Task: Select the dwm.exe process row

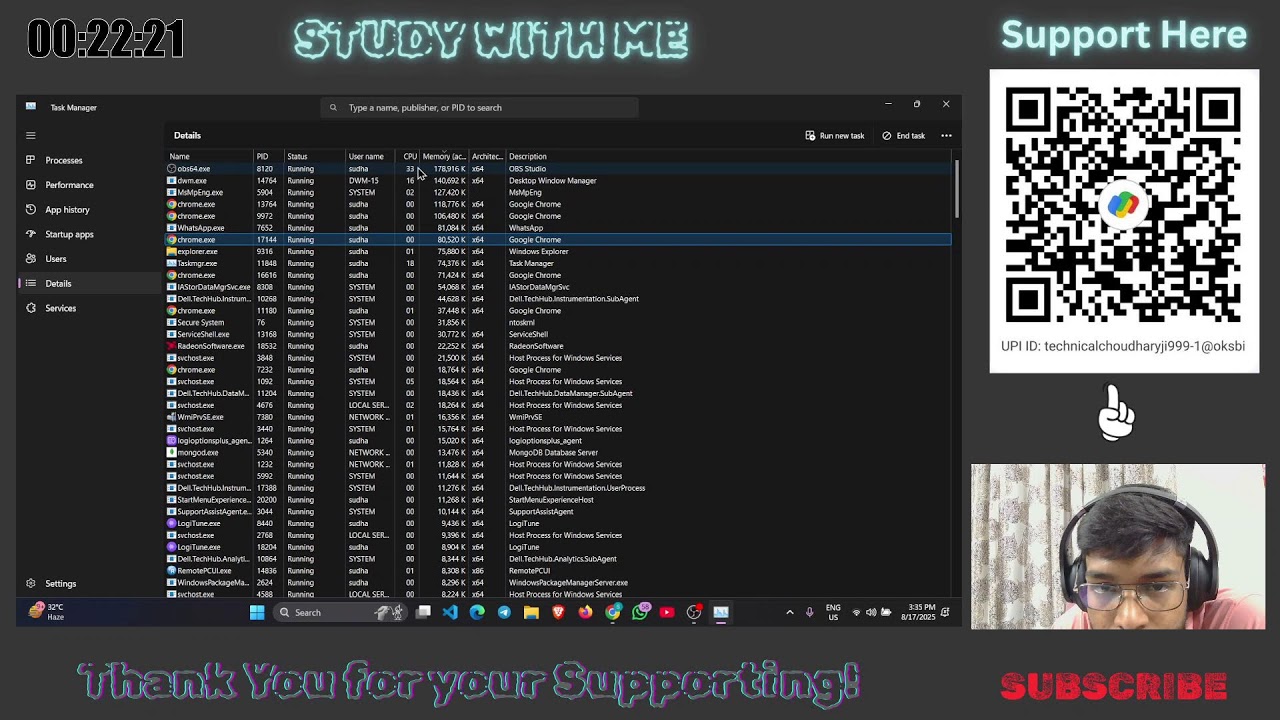Action: click(558, 181)
